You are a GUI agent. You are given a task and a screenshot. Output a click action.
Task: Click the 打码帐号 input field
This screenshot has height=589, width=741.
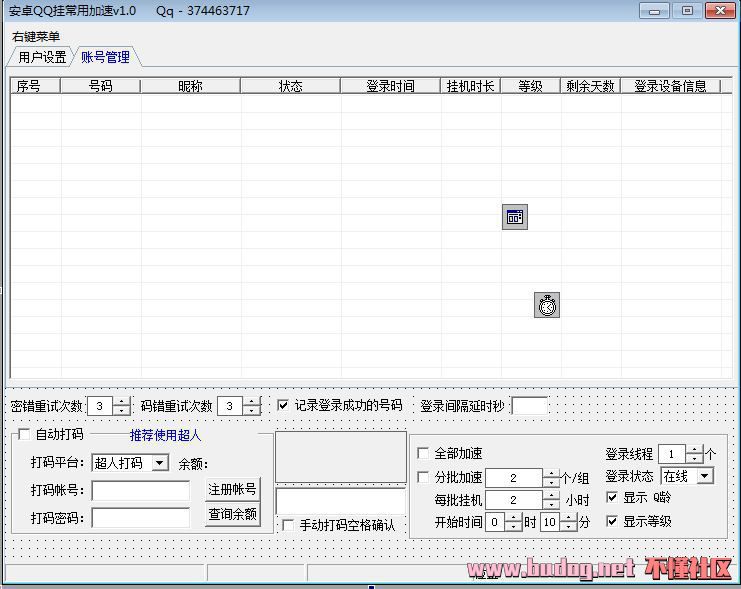pyautogui.click(x=141, y=491)
